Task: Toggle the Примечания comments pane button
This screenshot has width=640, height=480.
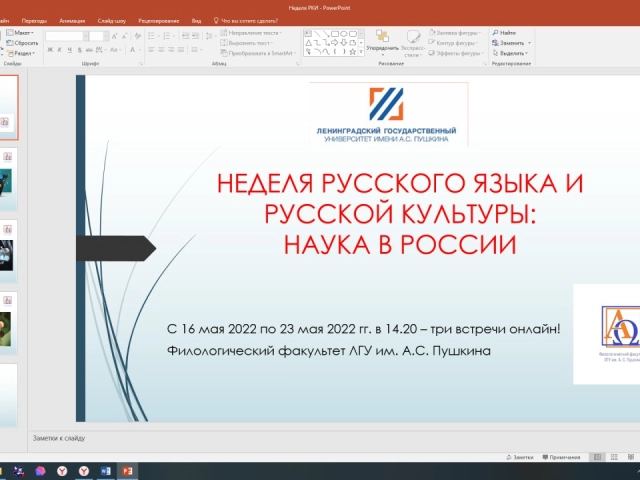Action: tap(561, 457)
